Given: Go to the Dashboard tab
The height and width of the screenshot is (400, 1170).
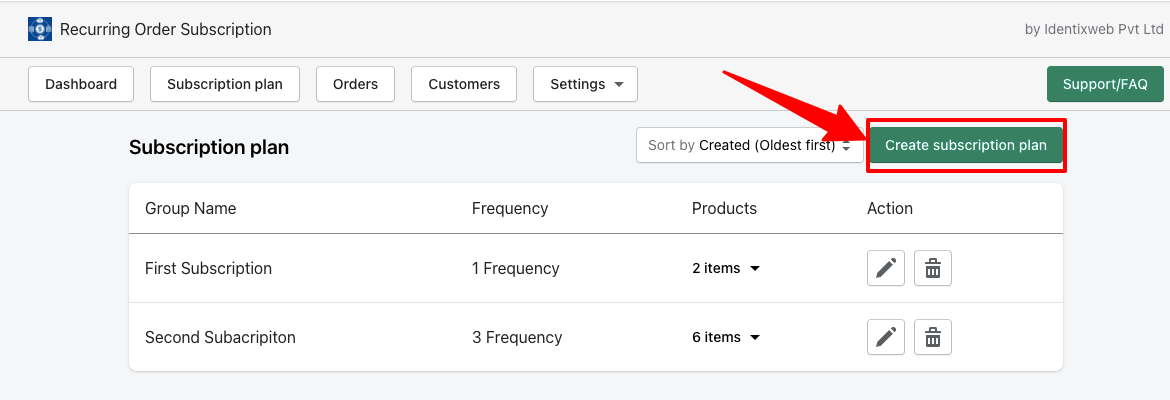Looking at the screenshot, I should [x=81, y=84].
